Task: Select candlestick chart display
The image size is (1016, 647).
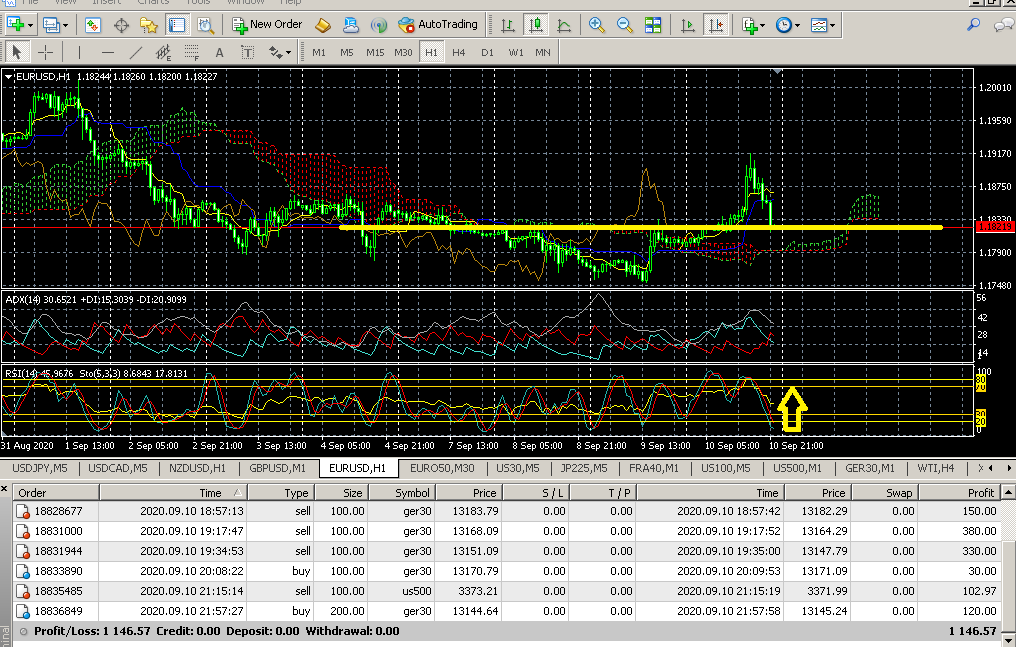Action: pos(536,25)
